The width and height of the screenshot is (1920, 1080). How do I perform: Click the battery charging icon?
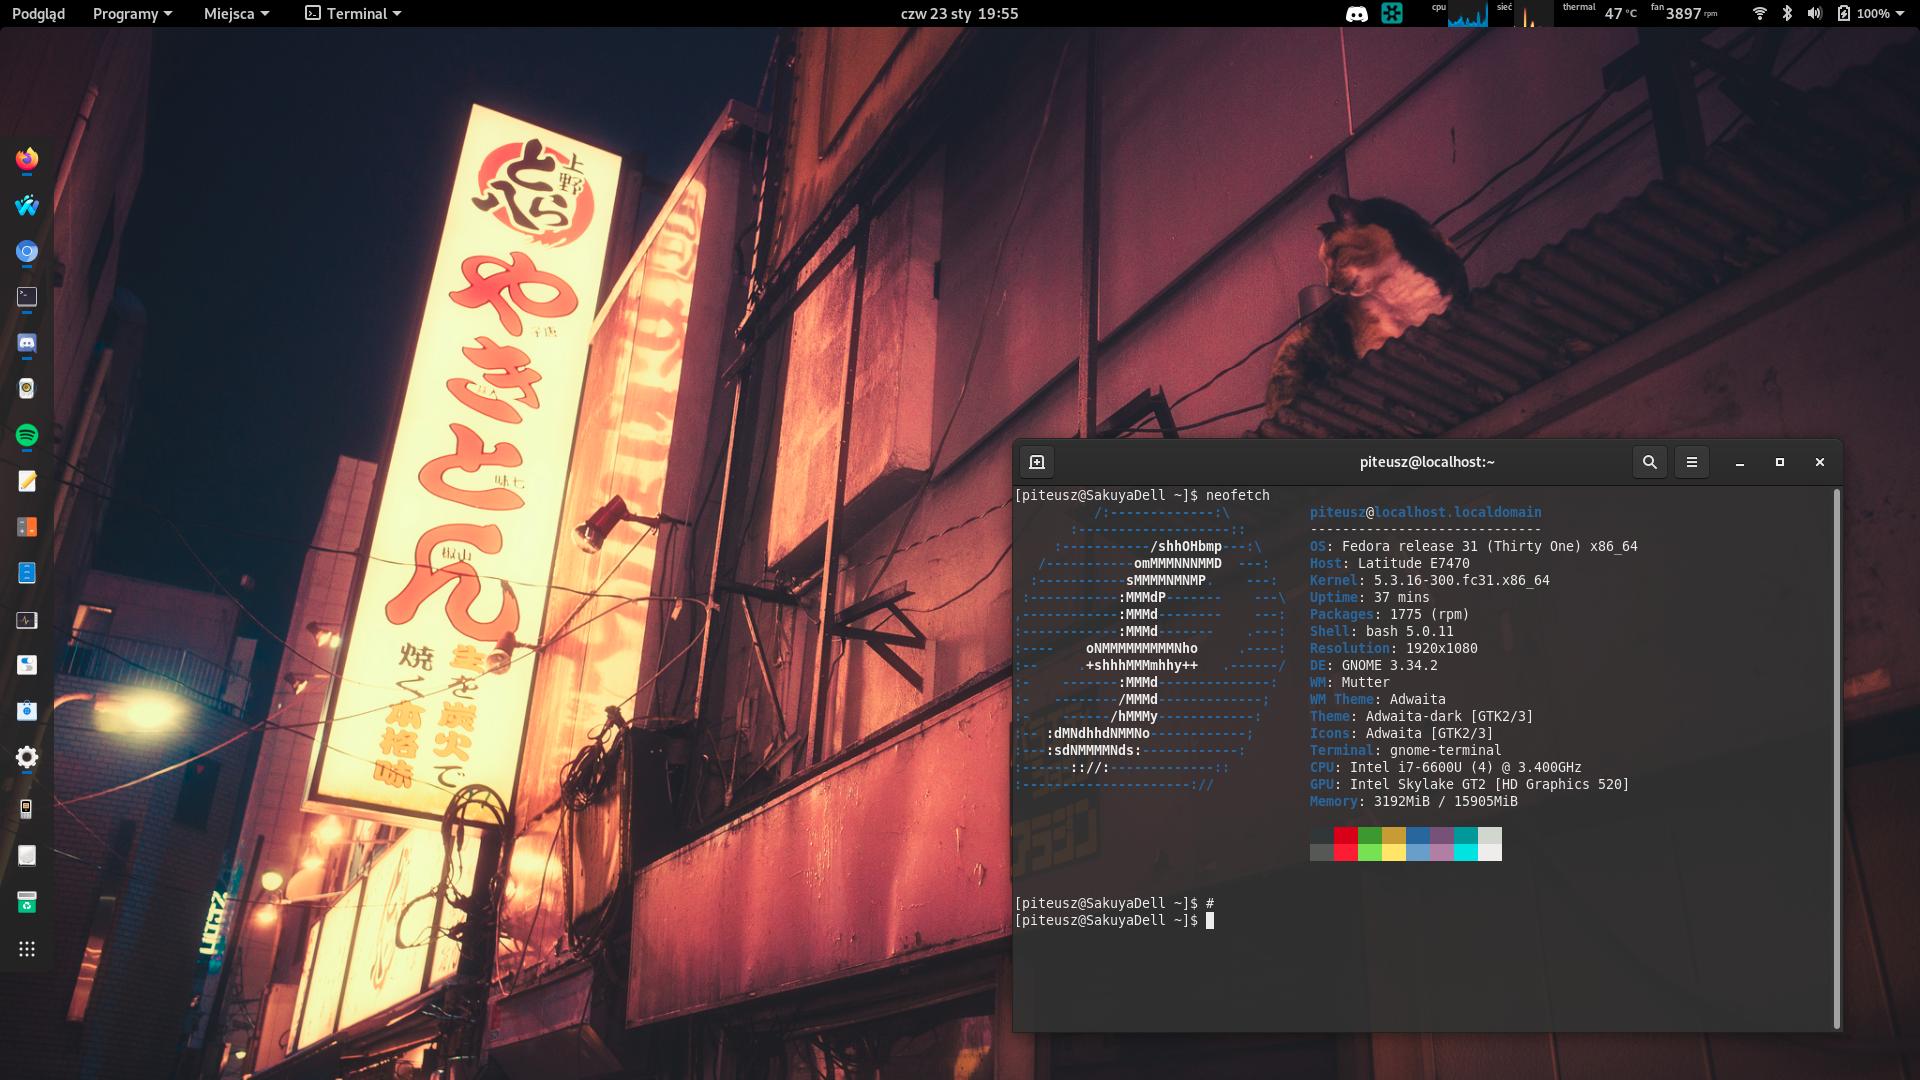[x=1844, y=13]
